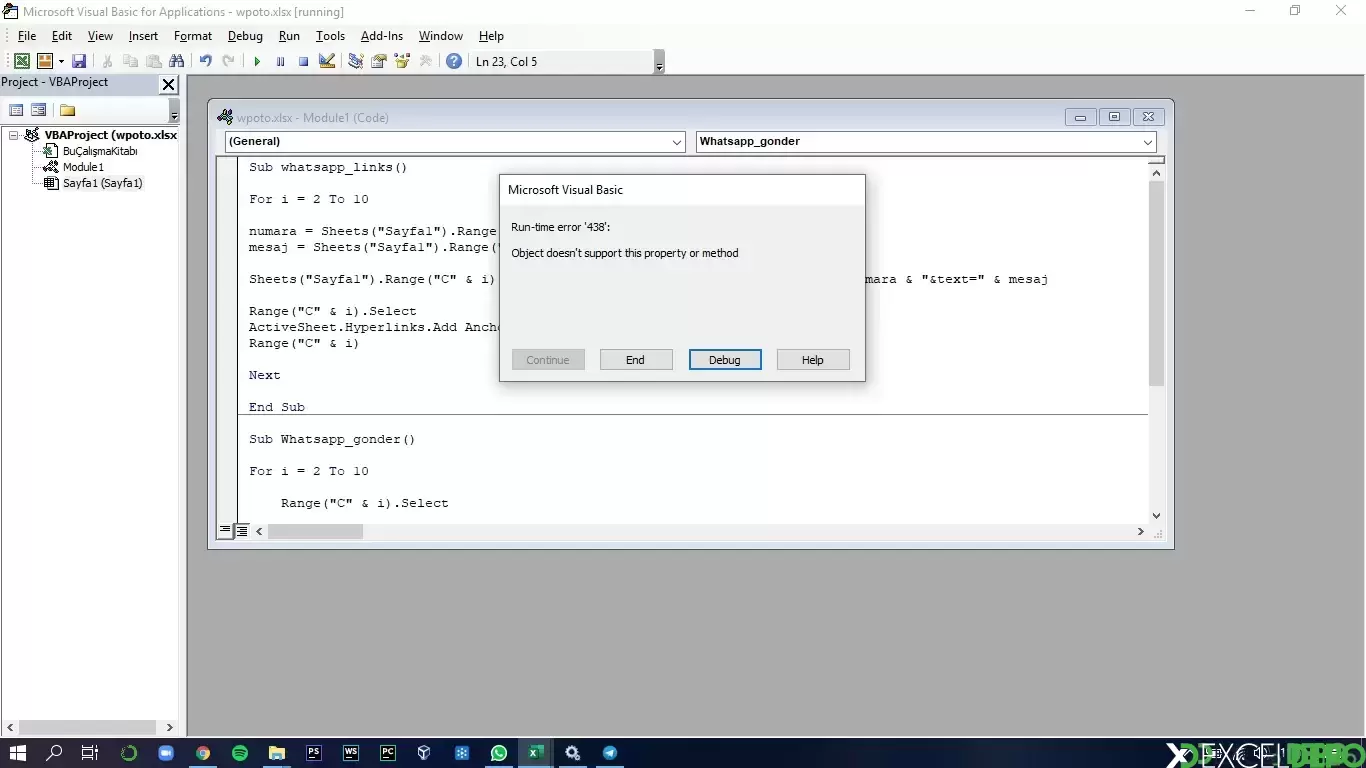Open the Insert menu

click(143, 36)
